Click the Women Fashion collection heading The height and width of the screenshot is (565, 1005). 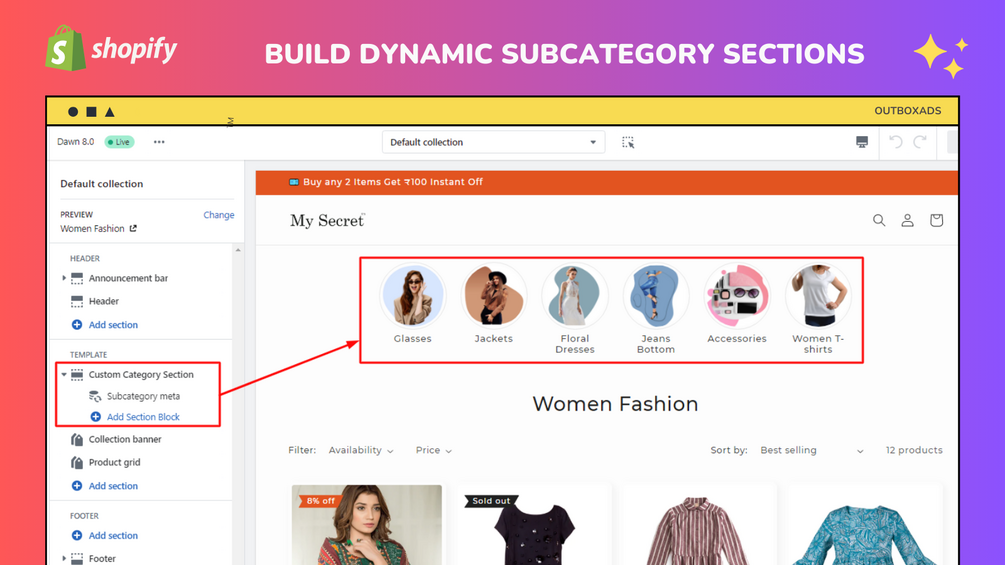(615, 404)
